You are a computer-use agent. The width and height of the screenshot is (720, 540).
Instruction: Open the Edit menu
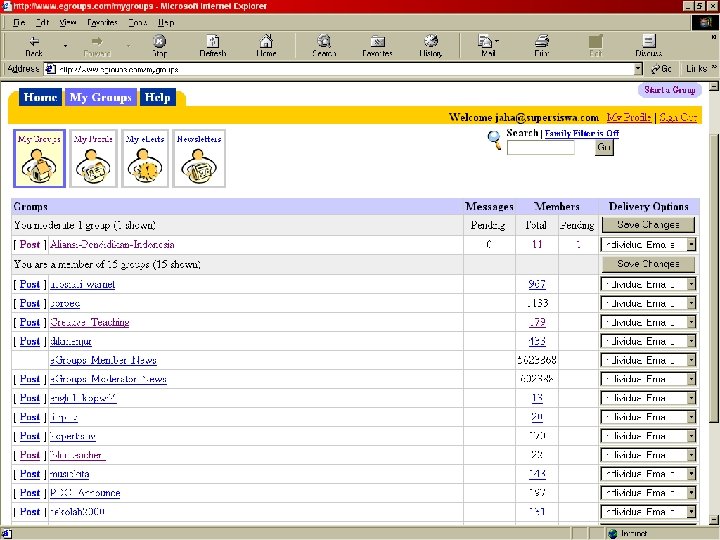[42, 22]
